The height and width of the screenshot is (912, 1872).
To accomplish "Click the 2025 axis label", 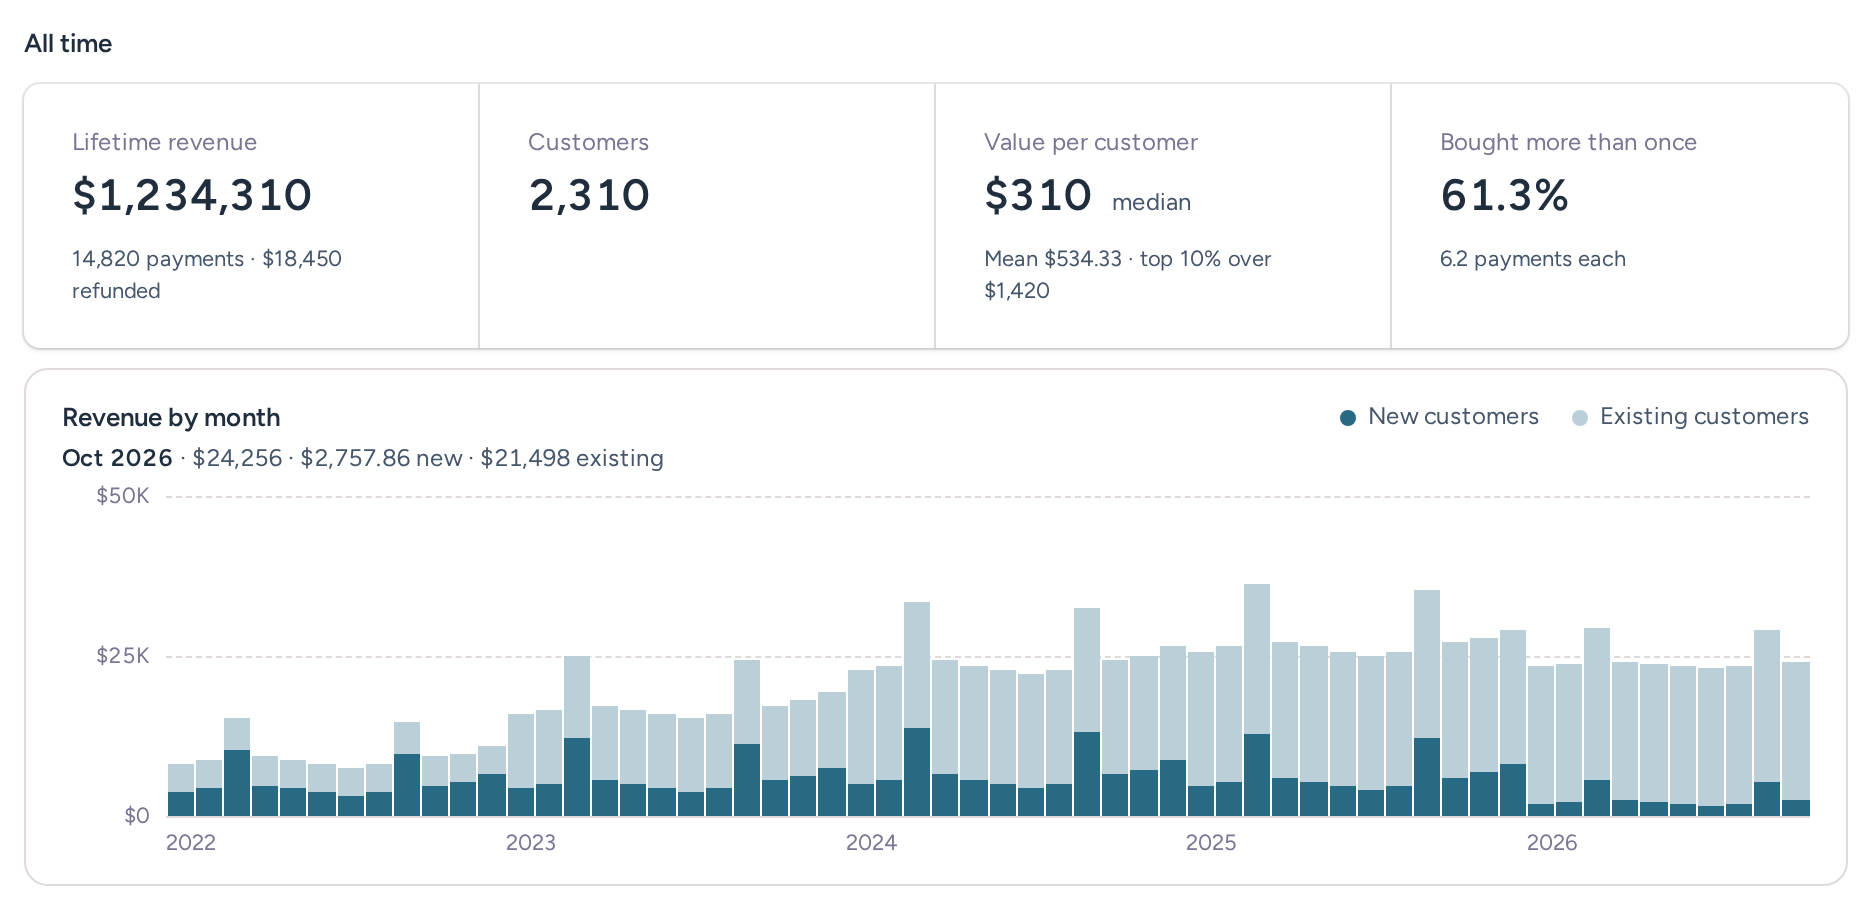I will (x=1211, y=842).
